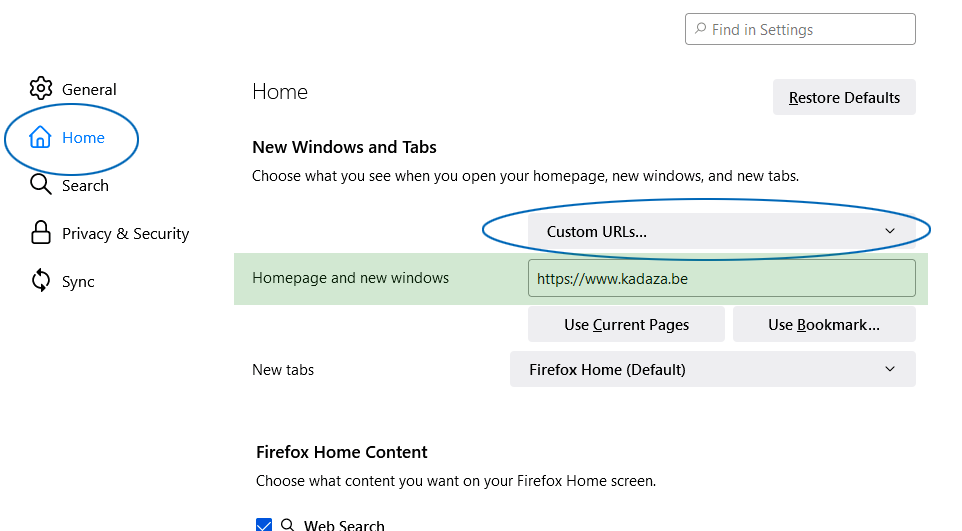The width and height of the screenshot is (962, 531).
Task: Click the Home house icon in the sidebar
Action: (x=40, y=137)
